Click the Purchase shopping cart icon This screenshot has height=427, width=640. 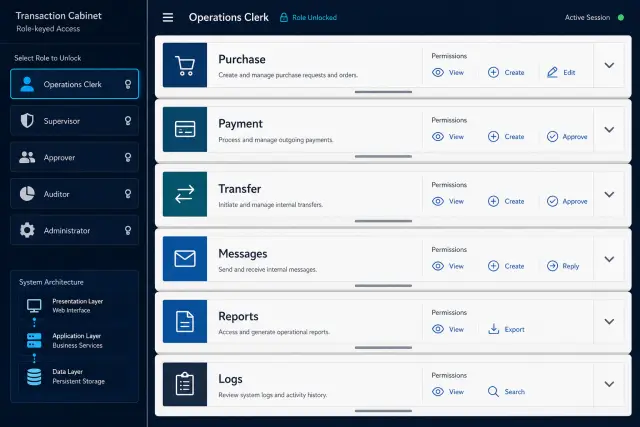pyautogui.click(x=185, y=65)
